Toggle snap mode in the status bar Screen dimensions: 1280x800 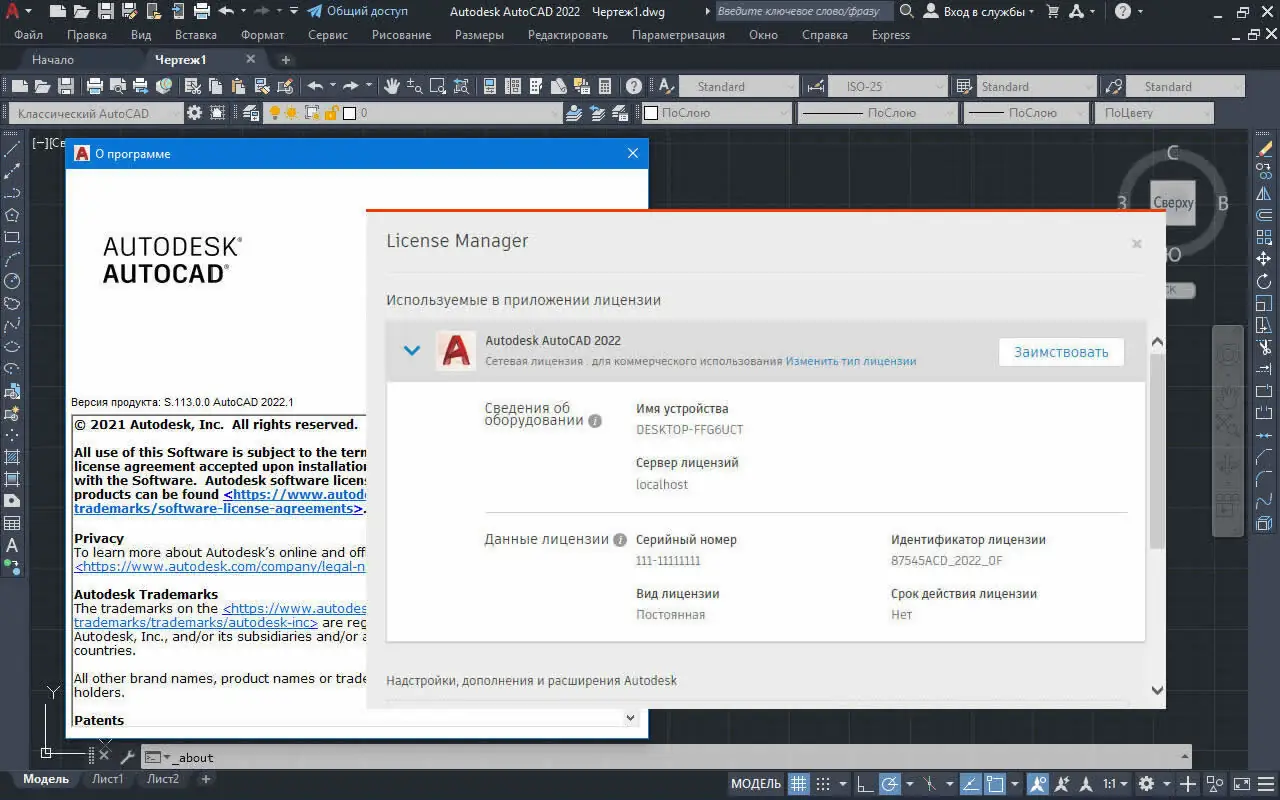(824, 785)
